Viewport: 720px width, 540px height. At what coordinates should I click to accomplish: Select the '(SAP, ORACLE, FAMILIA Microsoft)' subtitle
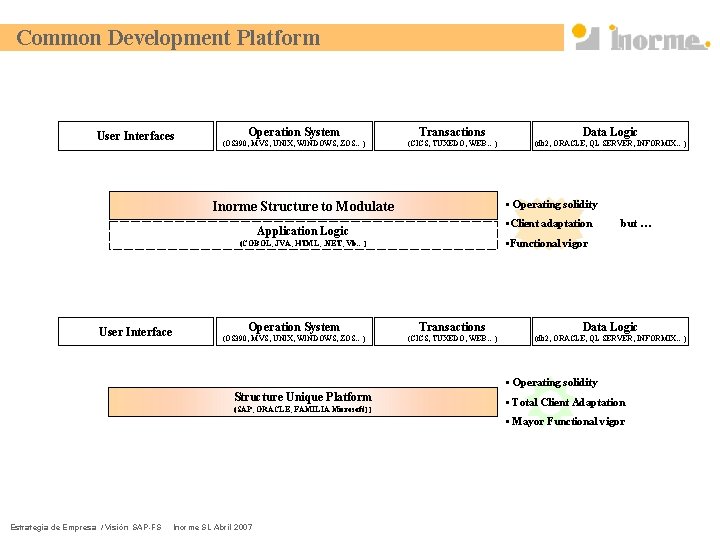[x=303, y=409]
